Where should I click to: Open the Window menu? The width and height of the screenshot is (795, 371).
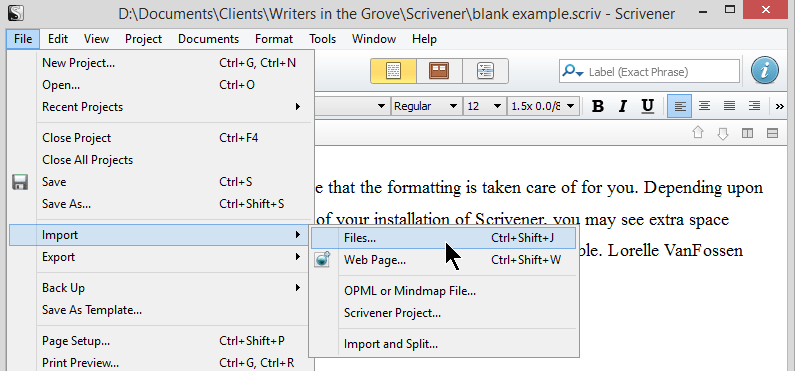[374, 39]
